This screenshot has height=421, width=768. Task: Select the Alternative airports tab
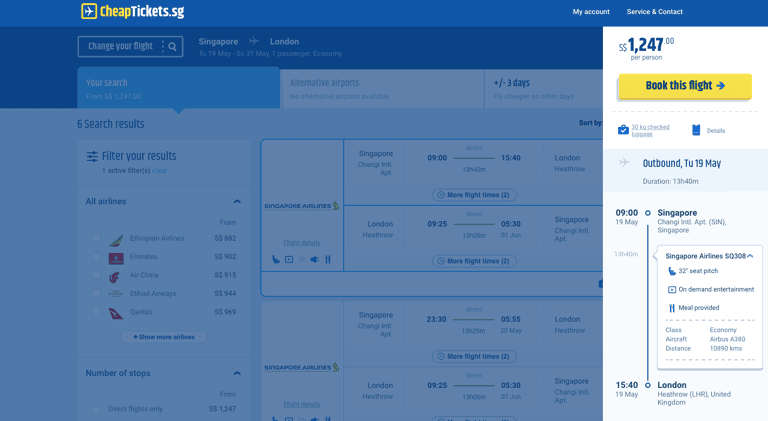[382, 89]
